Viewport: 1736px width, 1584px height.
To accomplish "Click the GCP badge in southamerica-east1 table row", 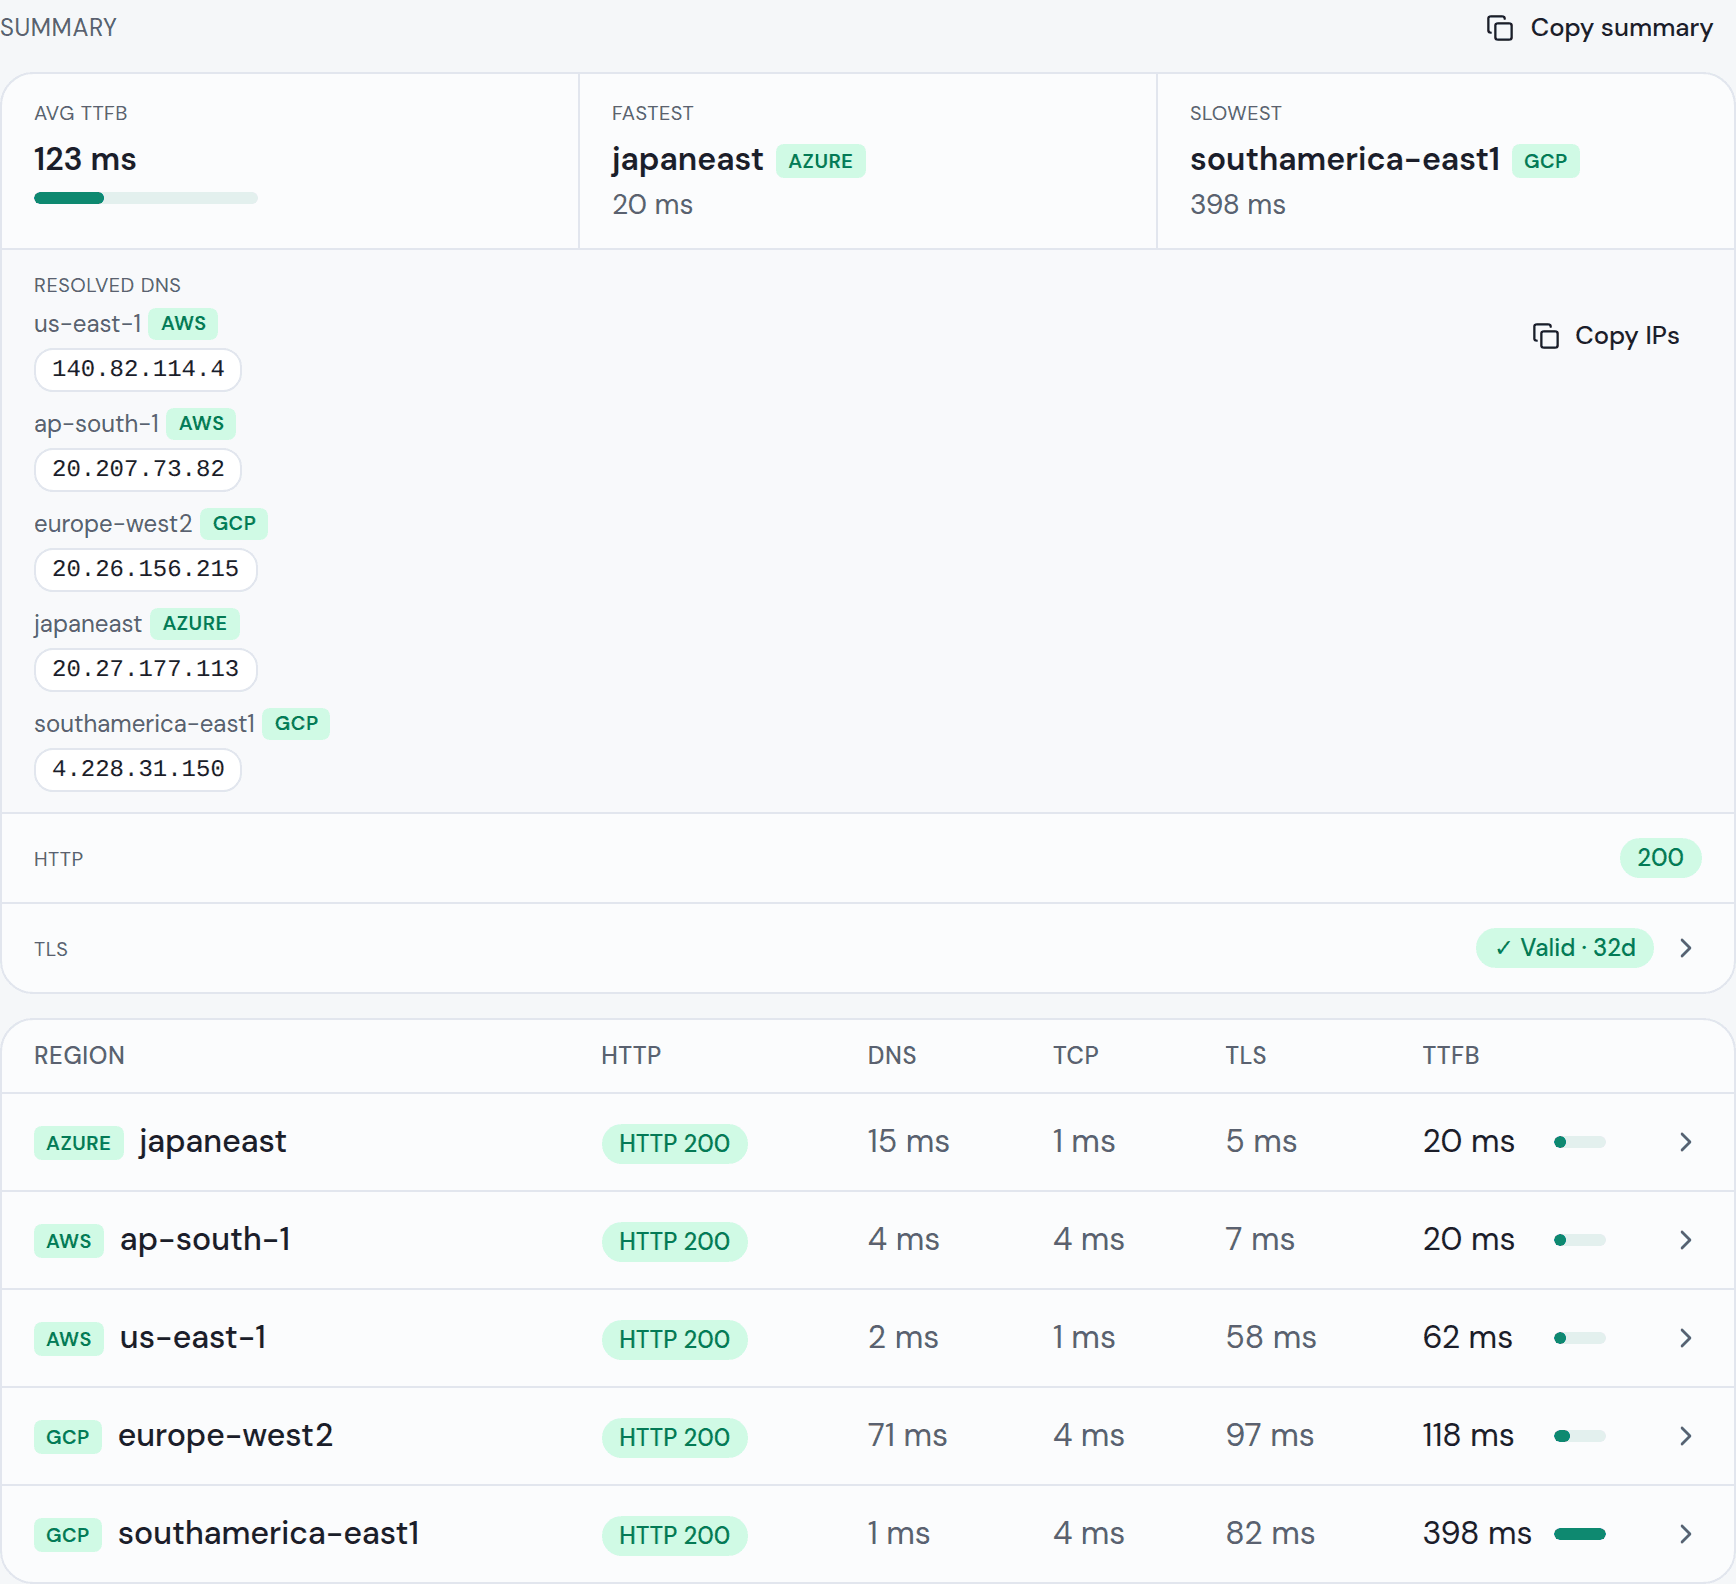I will click(68, 1535).
